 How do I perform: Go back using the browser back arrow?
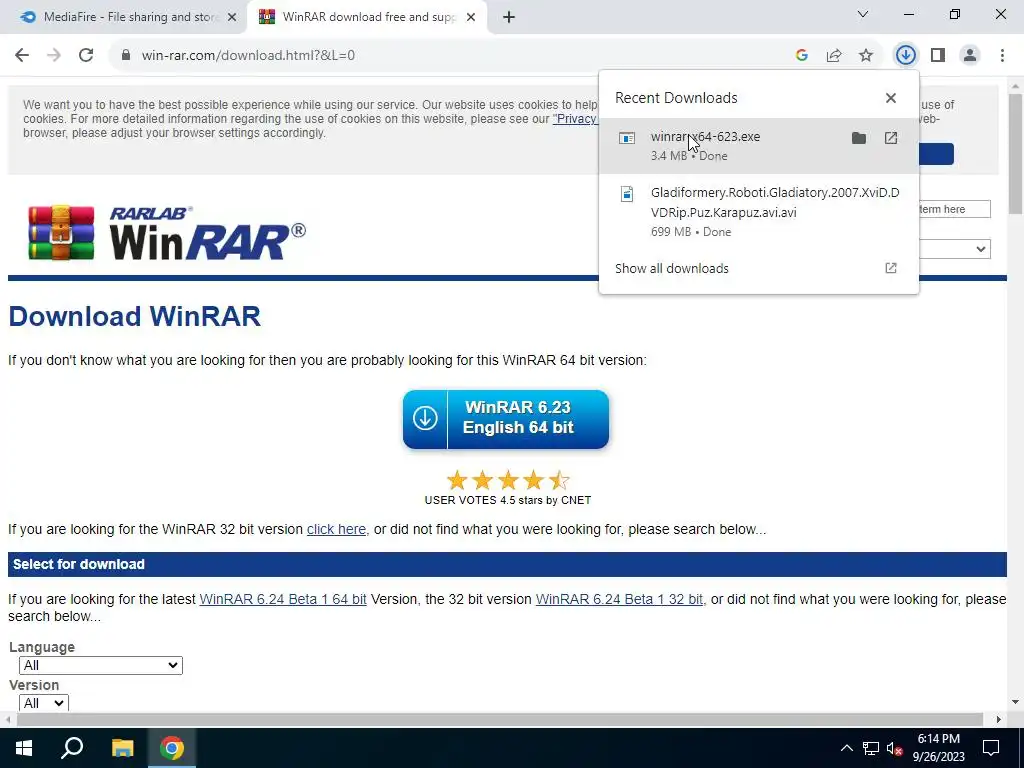click(22, 56)
